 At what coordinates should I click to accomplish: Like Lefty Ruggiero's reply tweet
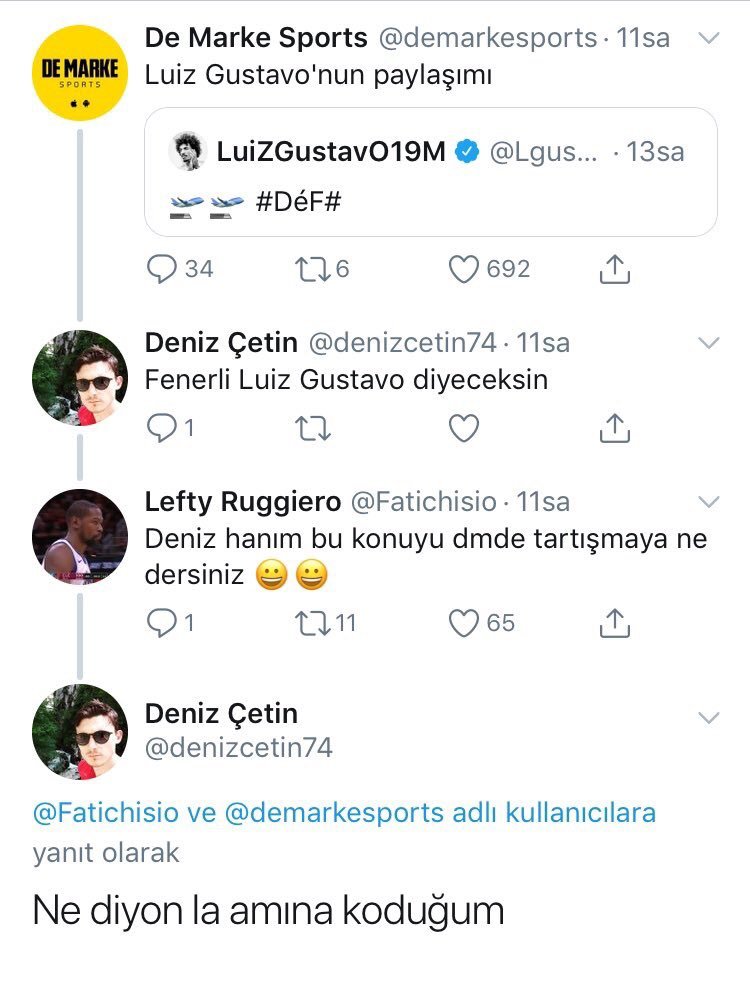pos(463,623)
